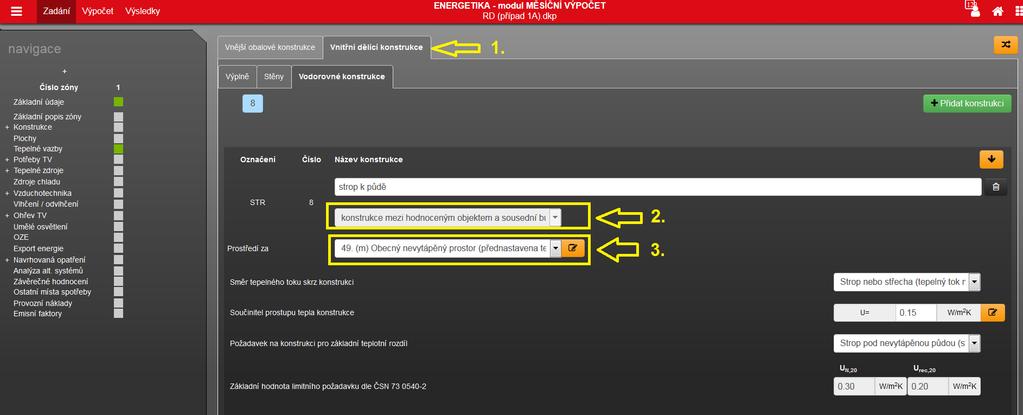Open 'Strop pod nevytápěnou půdou' requirement dropdown
Viewport: 1023px width, 415px height.
click(907, 343)
